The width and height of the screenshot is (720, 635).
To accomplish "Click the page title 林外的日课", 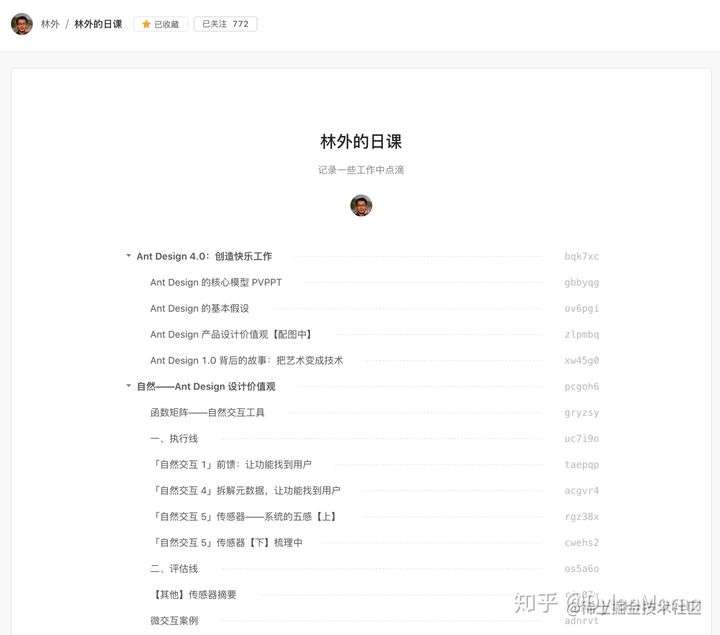I will [361, 141].
